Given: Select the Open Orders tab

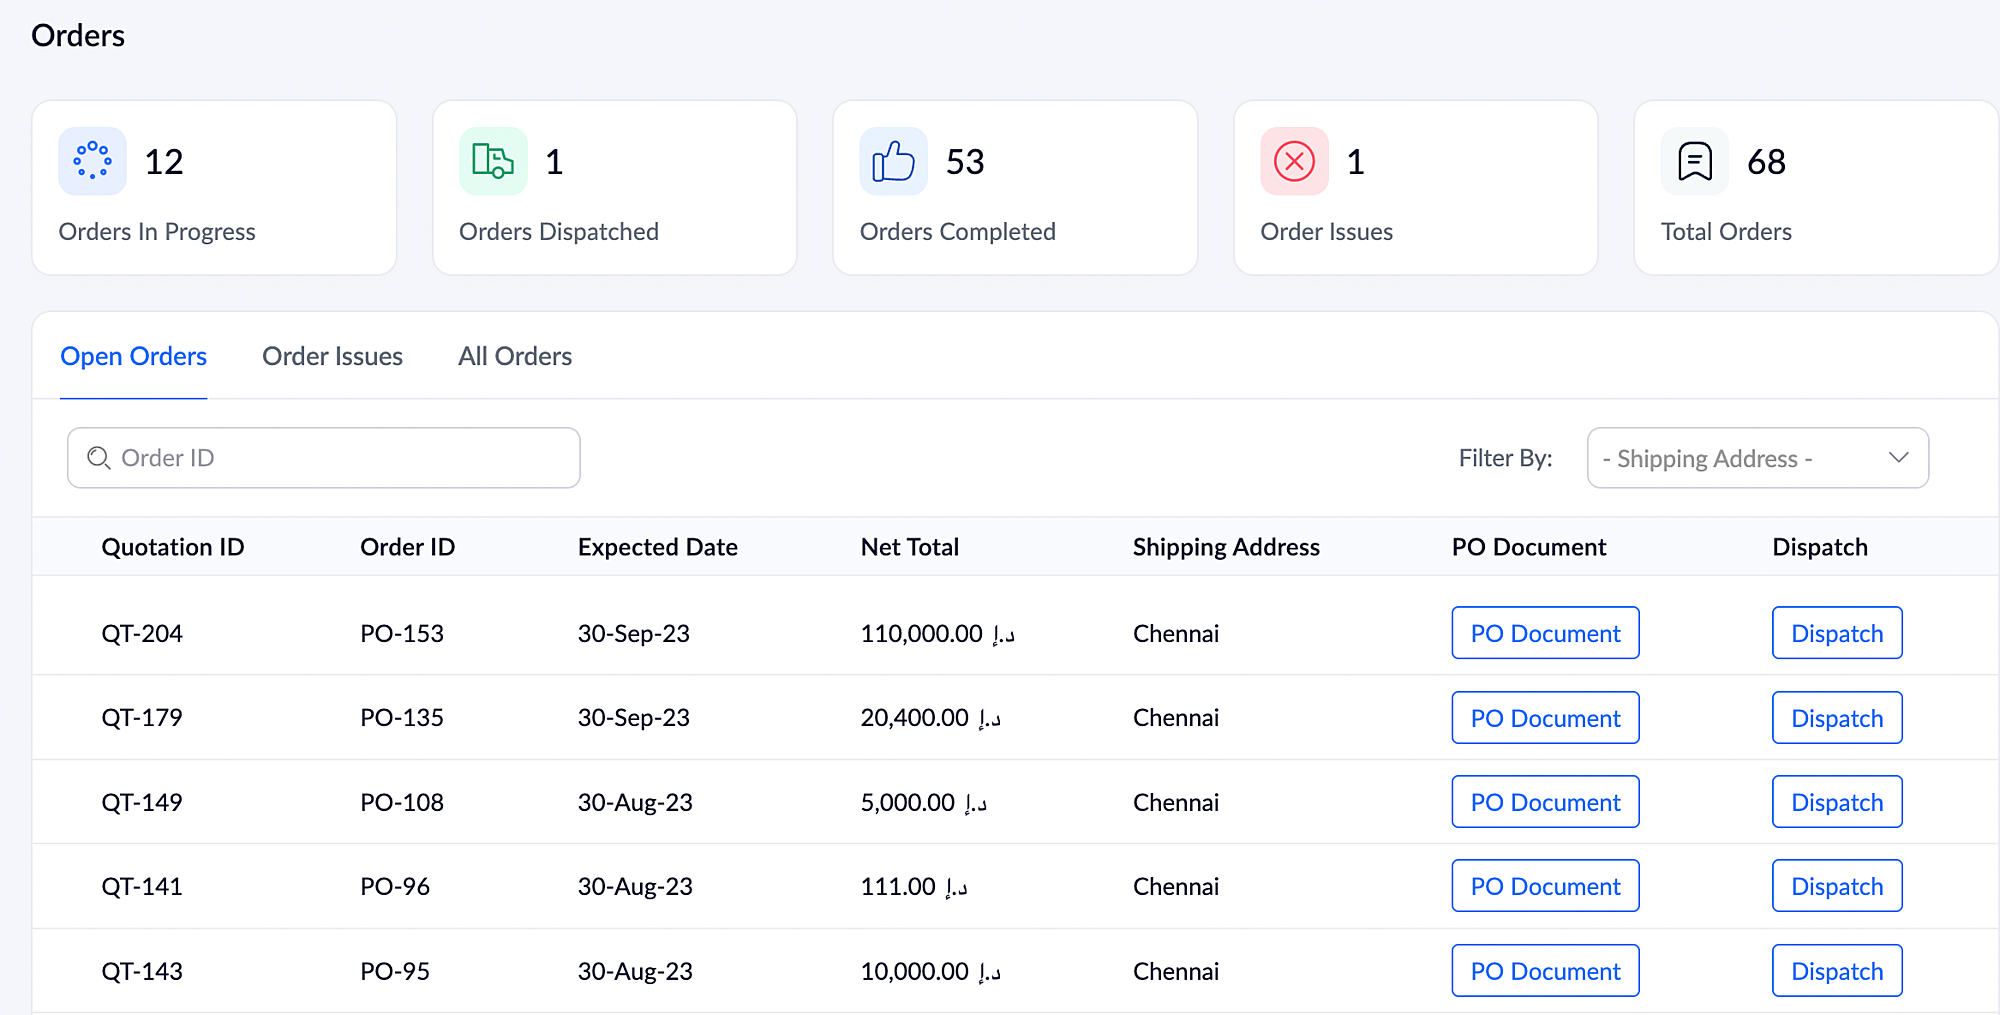Looking at the screenshot, I should [x=133, y=356].
